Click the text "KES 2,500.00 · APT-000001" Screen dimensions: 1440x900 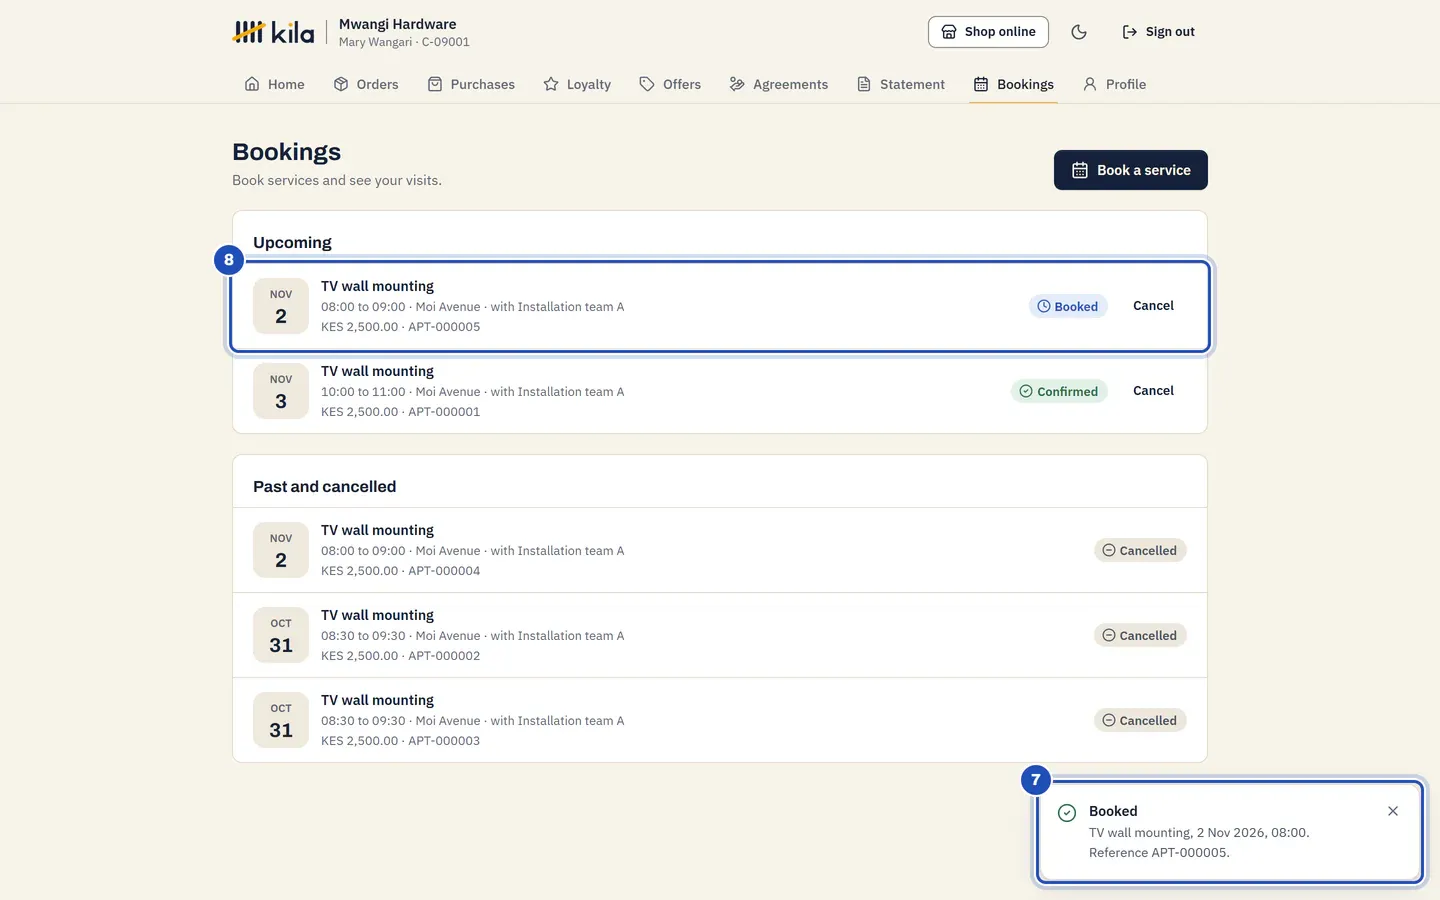[x=400, y=412]
